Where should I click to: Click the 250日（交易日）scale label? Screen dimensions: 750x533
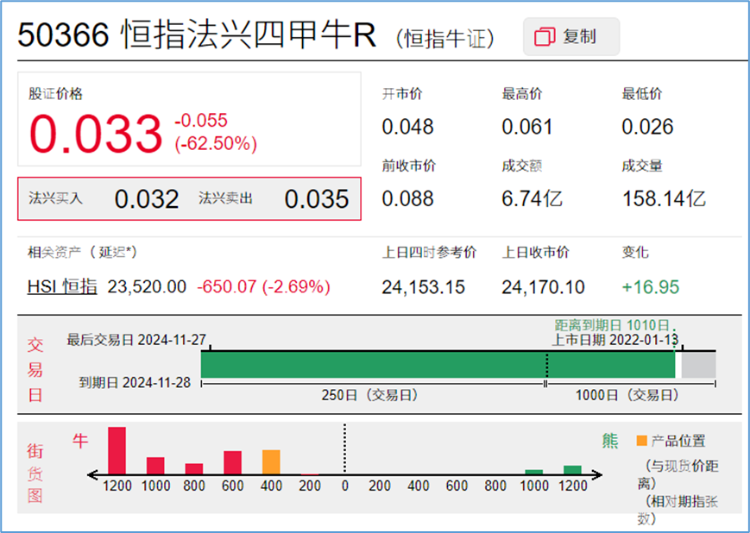(370, 395)
